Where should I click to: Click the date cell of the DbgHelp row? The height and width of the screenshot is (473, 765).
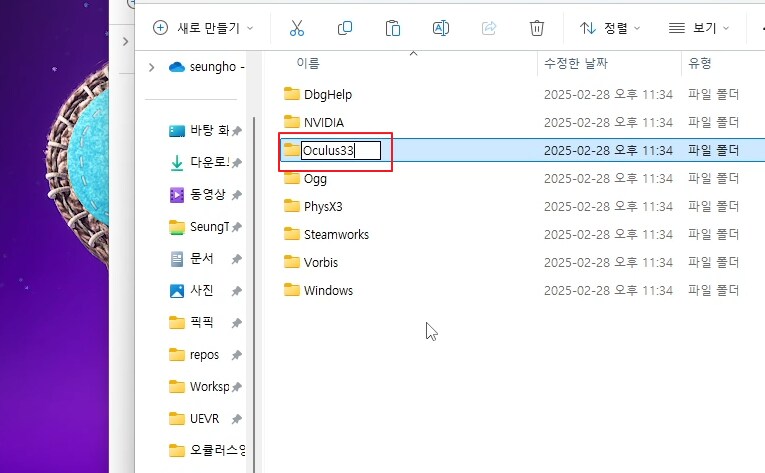click(x=608, y=94)
